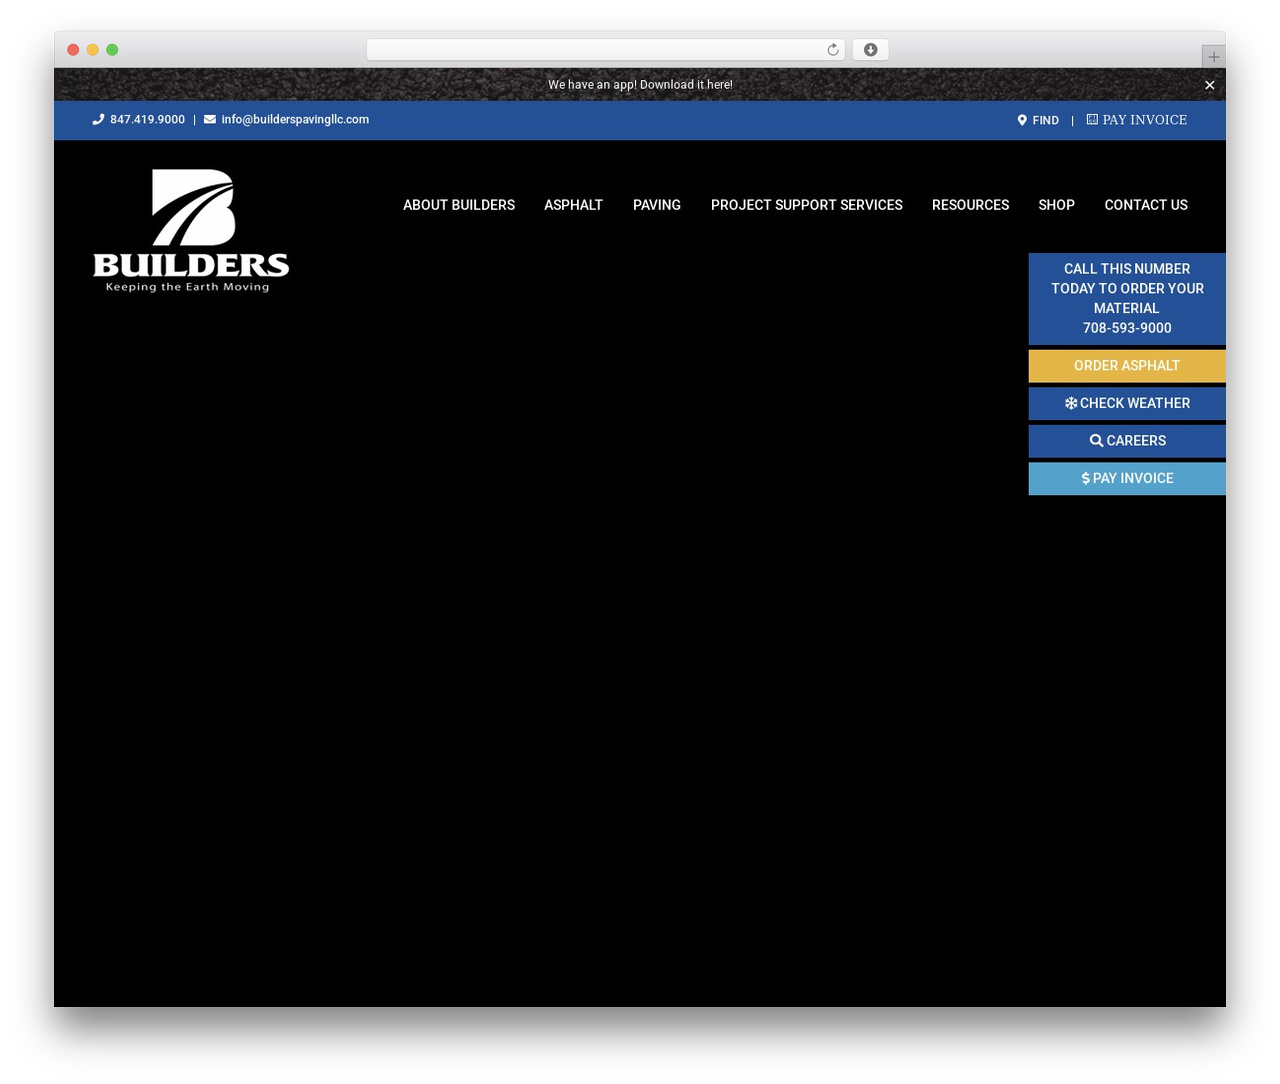The image size is (1280, 1084).
Task: Click the green maximize window button
Action: coord(112,50)
